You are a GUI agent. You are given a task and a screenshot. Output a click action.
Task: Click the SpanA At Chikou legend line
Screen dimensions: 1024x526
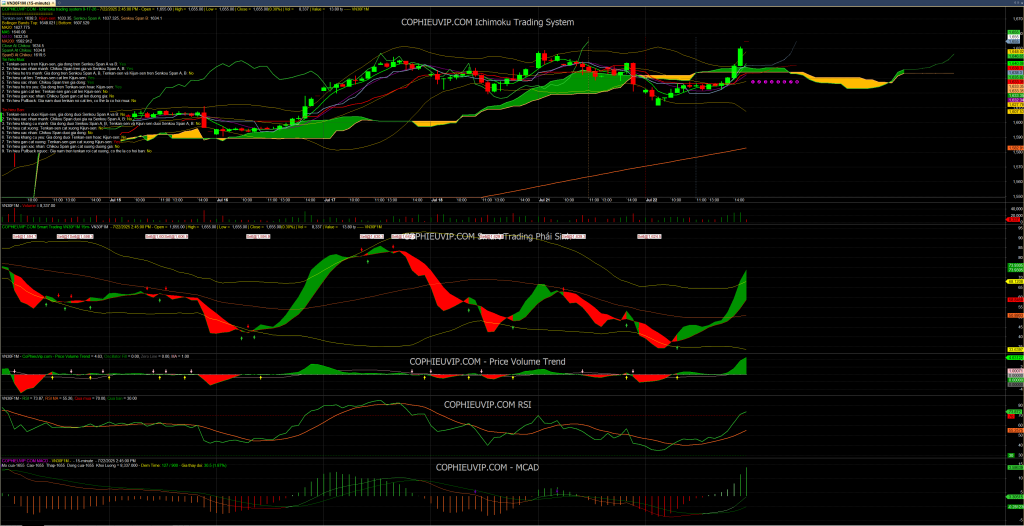pos(24,50)
